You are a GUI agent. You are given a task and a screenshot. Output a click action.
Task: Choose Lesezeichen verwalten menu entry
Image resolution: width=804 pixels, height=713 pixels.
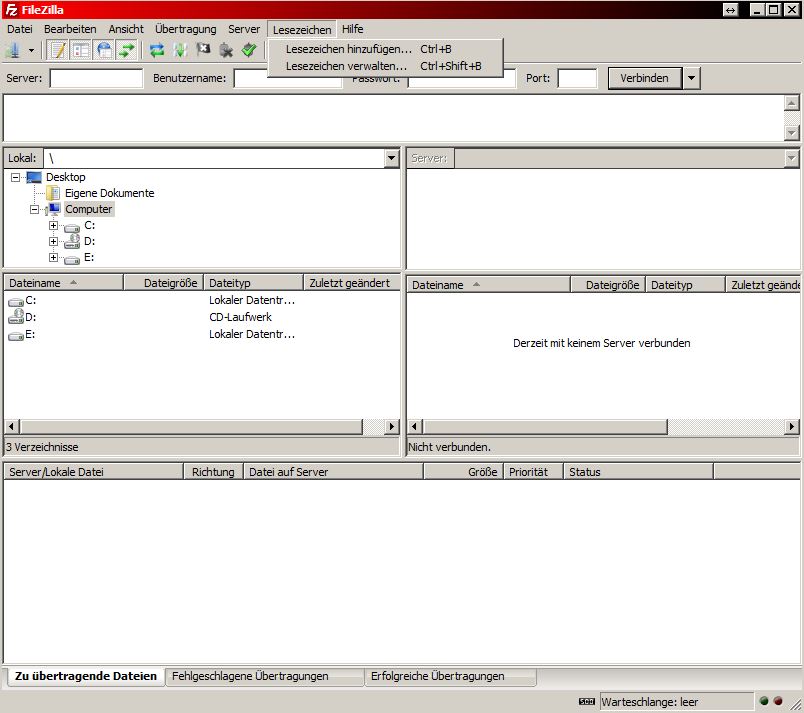click(385, 66)
